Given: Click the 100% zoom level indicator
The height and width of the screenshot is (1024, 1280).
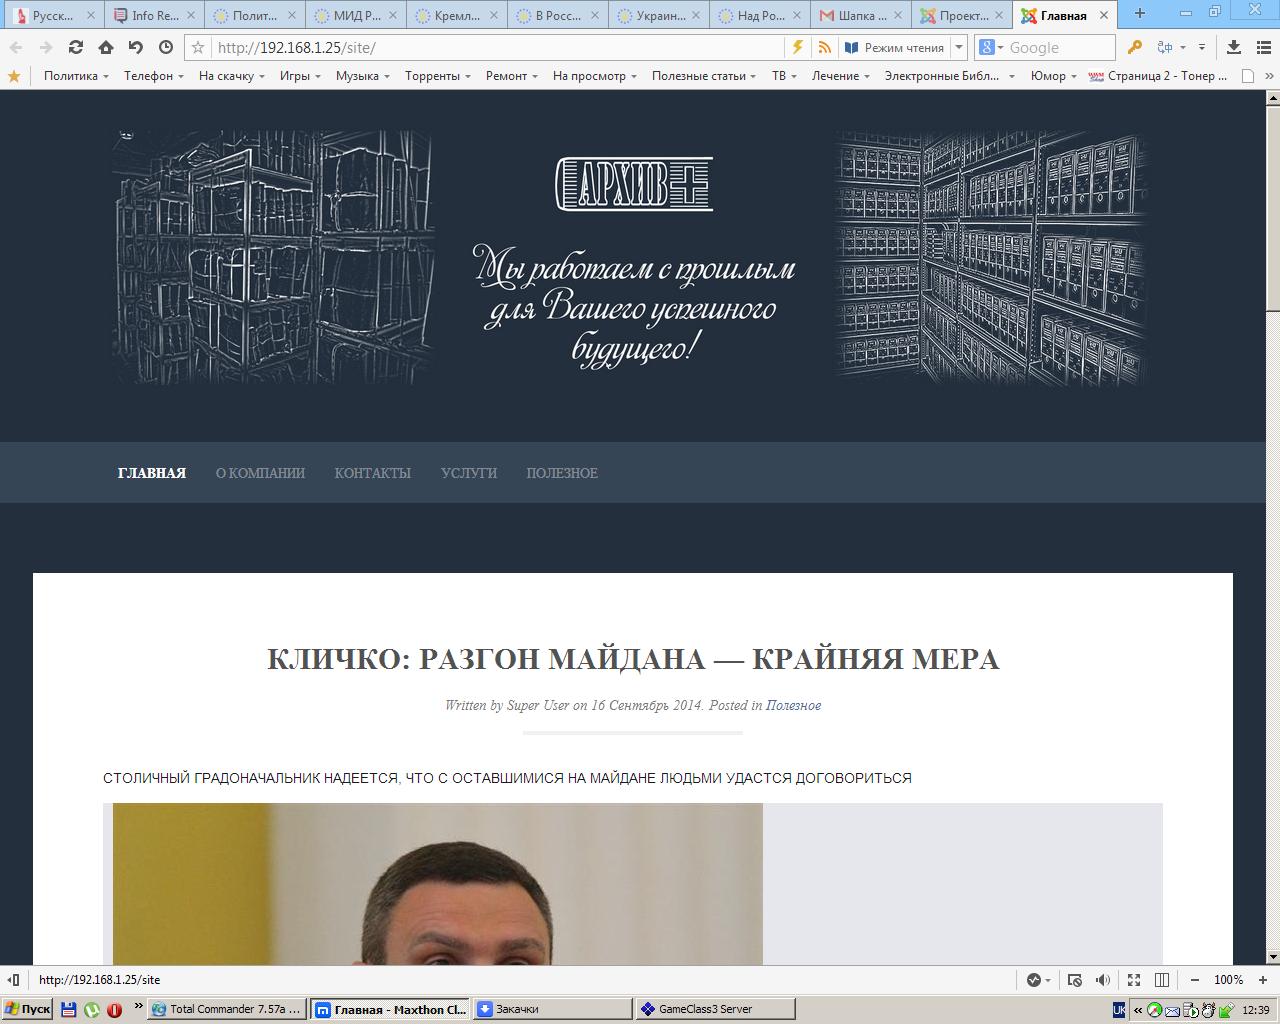Looking at the screenshot, I should 1229,980.
